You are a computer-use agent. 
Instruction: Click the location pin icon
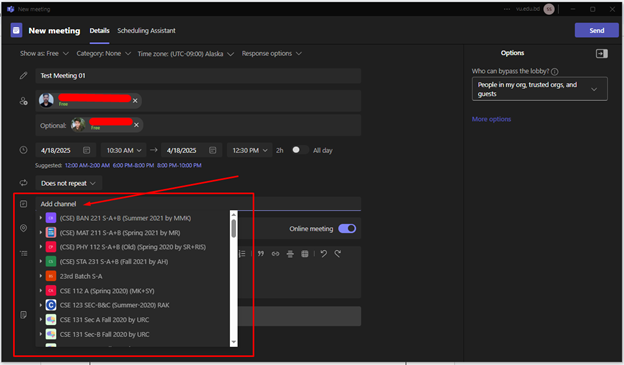[x=23, y=228]
